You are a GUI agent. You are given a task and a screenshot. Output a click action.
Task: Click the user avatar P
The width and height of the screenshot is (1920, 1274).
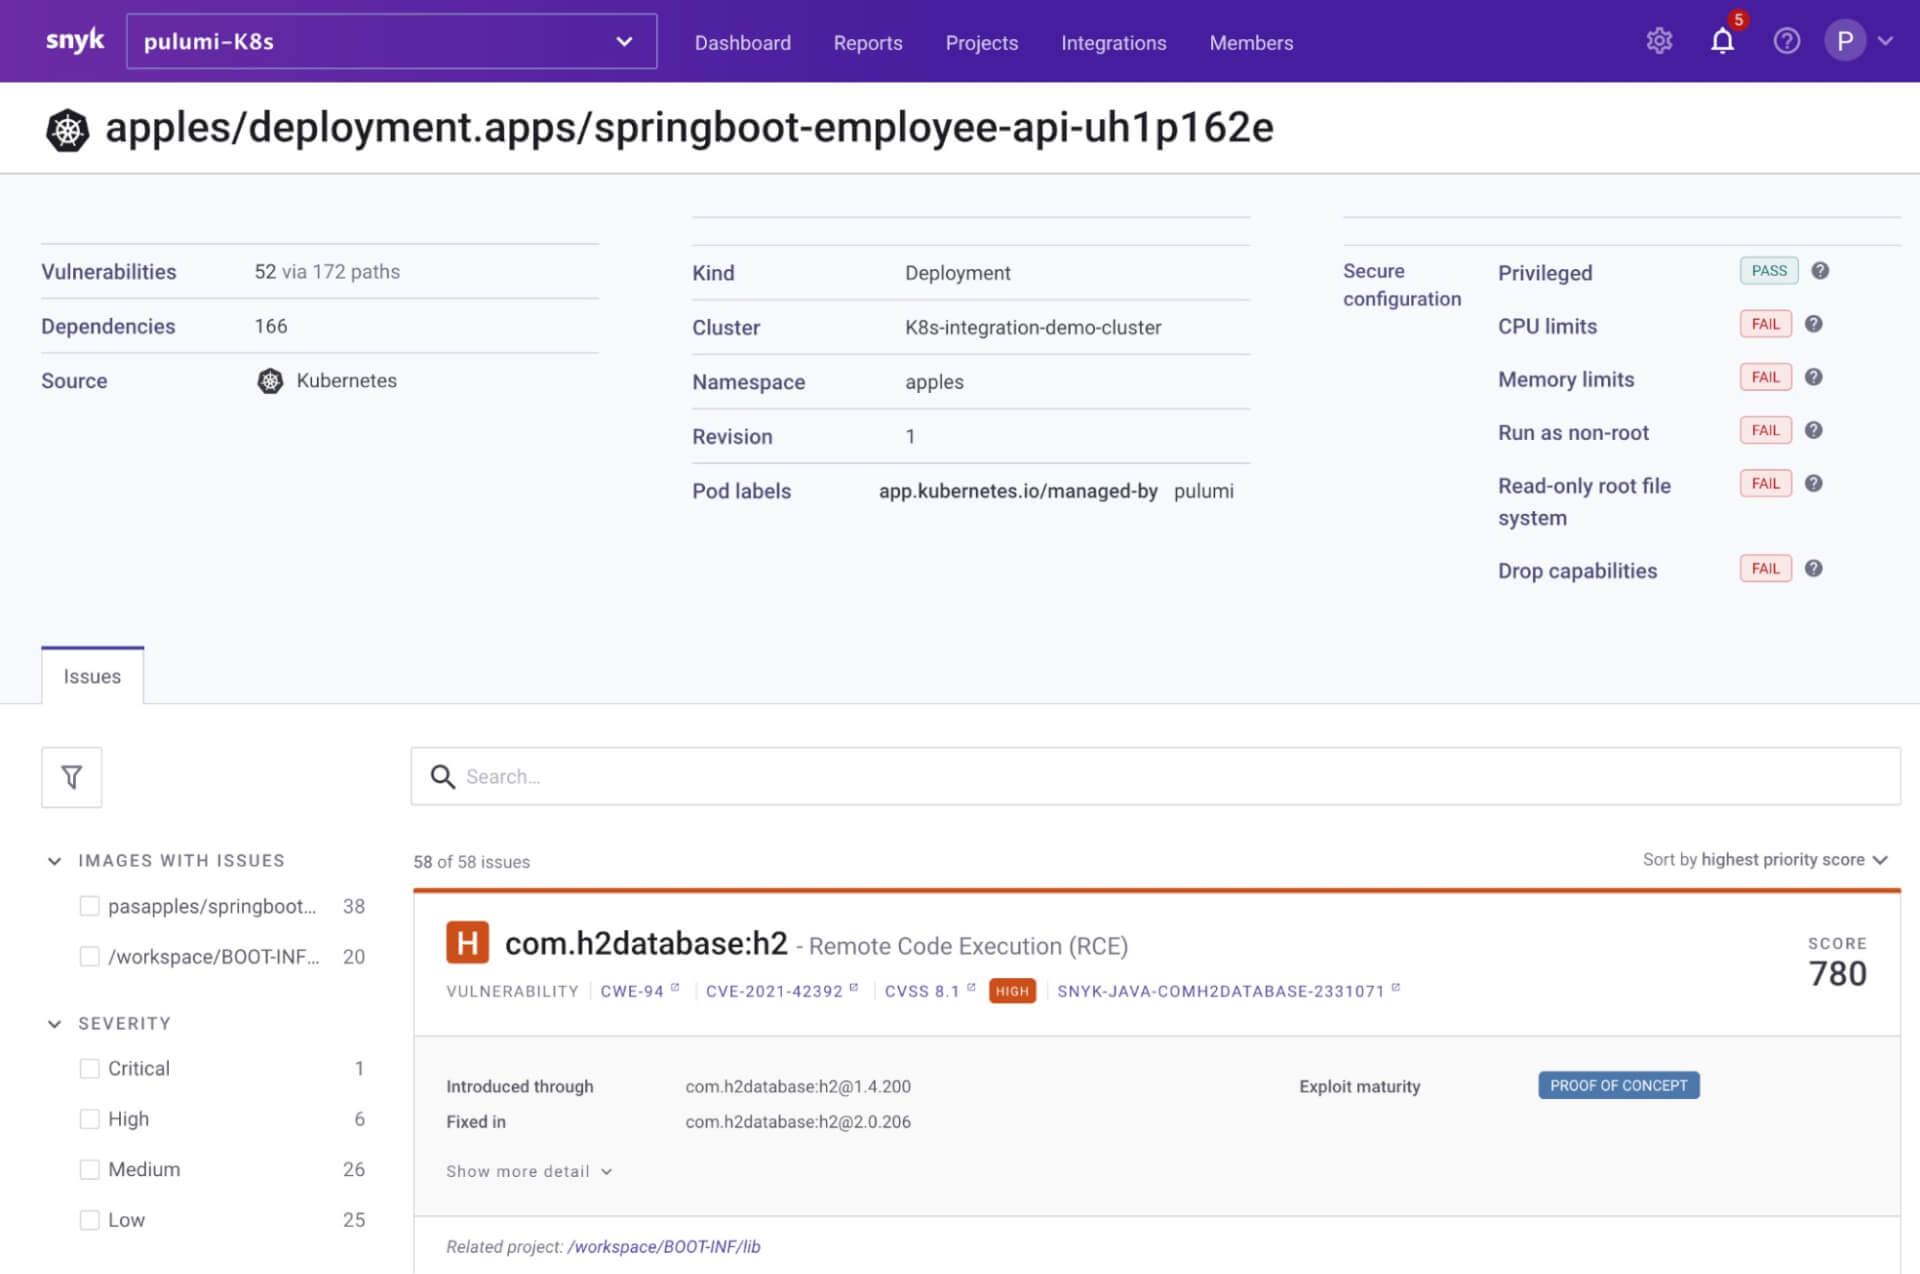click(x=1845, y=41)
